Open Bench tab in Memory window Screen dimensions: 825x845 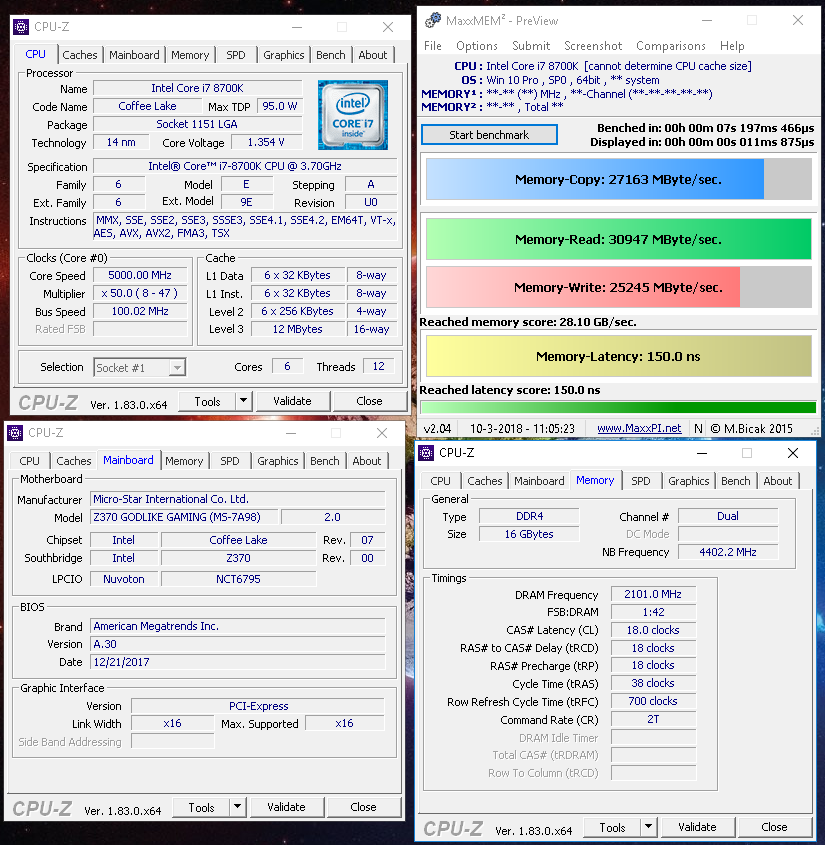[x=736, y=481]
